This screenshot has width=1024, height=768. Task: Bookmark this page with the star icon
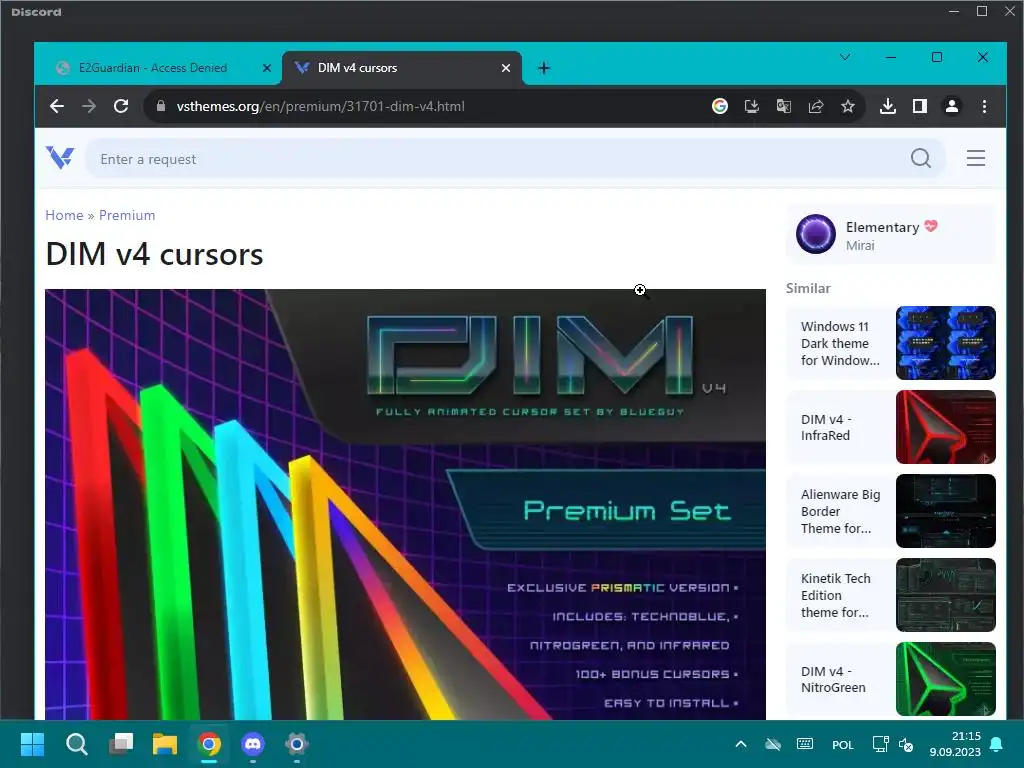coord(848,106)
